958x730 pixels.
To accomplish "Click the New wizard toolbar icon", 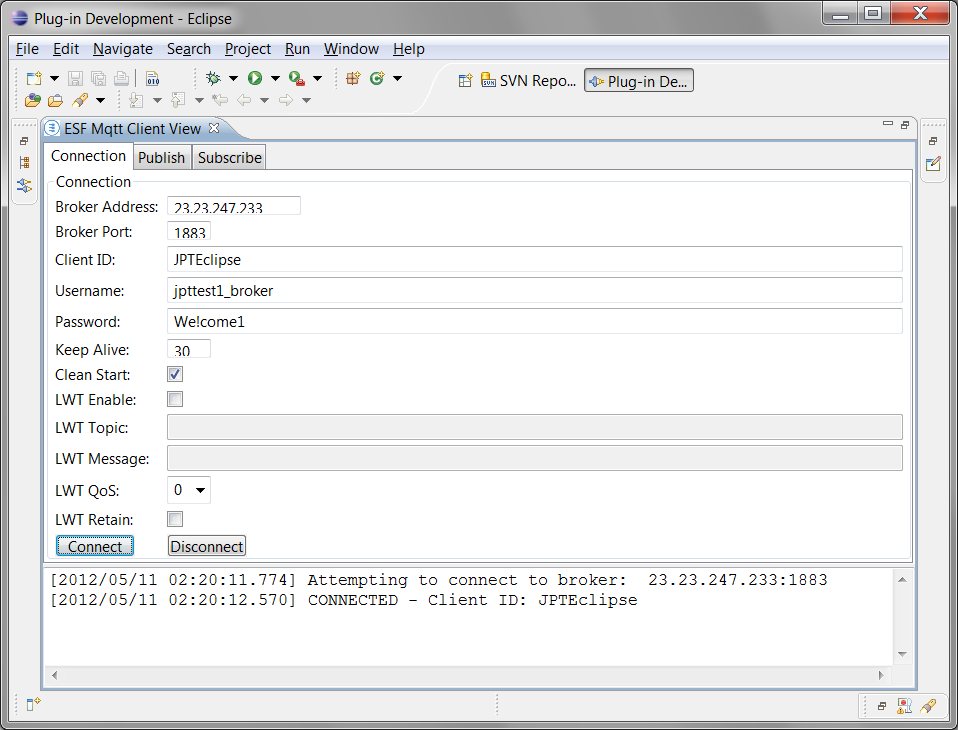I will pyautogui.click(x=34, y=78).
